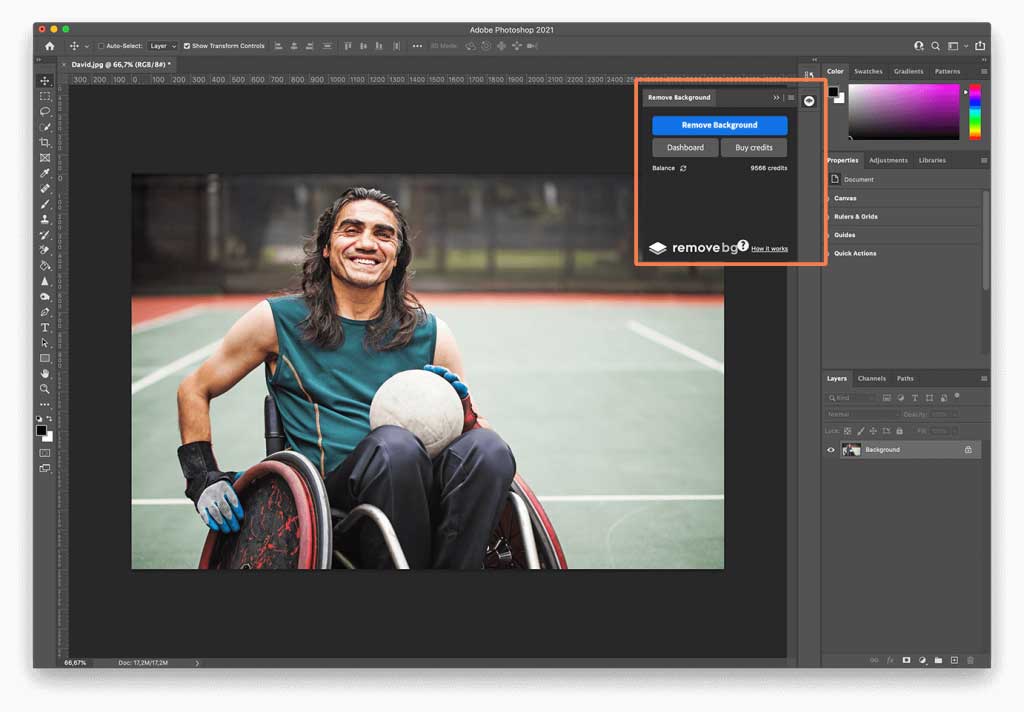
Task: Click the blue Remove Background button
Action: coord(720,125)
